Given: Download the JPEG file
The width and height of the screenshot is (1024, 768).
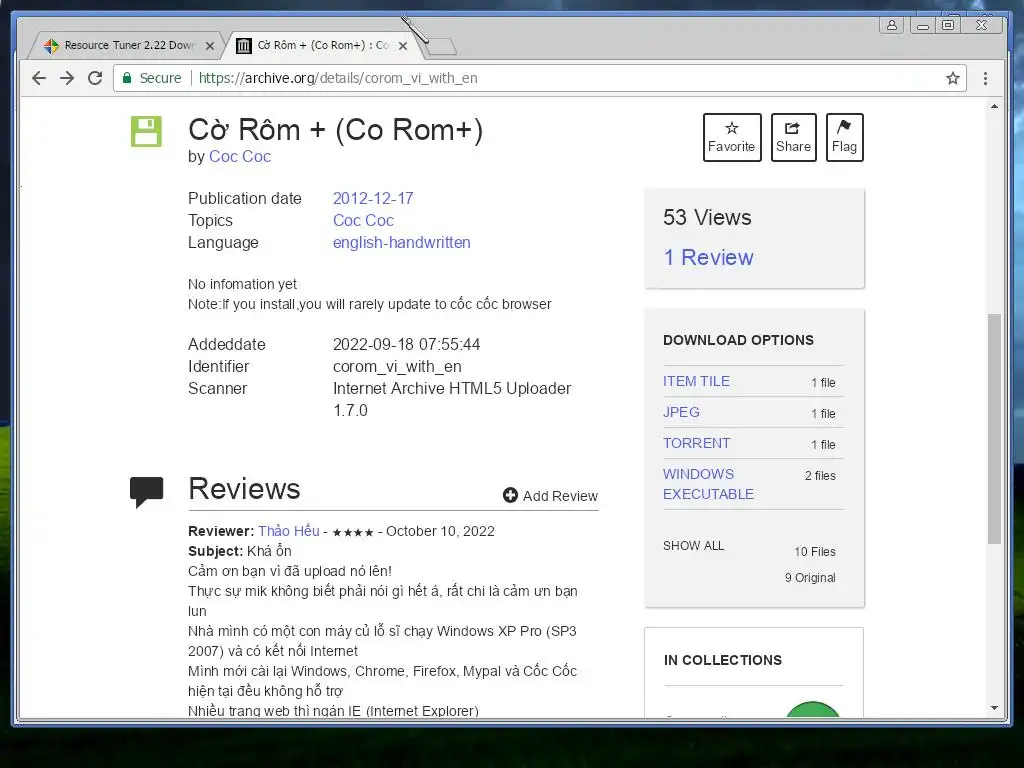Looking at the screenshot, I should 681,412.
